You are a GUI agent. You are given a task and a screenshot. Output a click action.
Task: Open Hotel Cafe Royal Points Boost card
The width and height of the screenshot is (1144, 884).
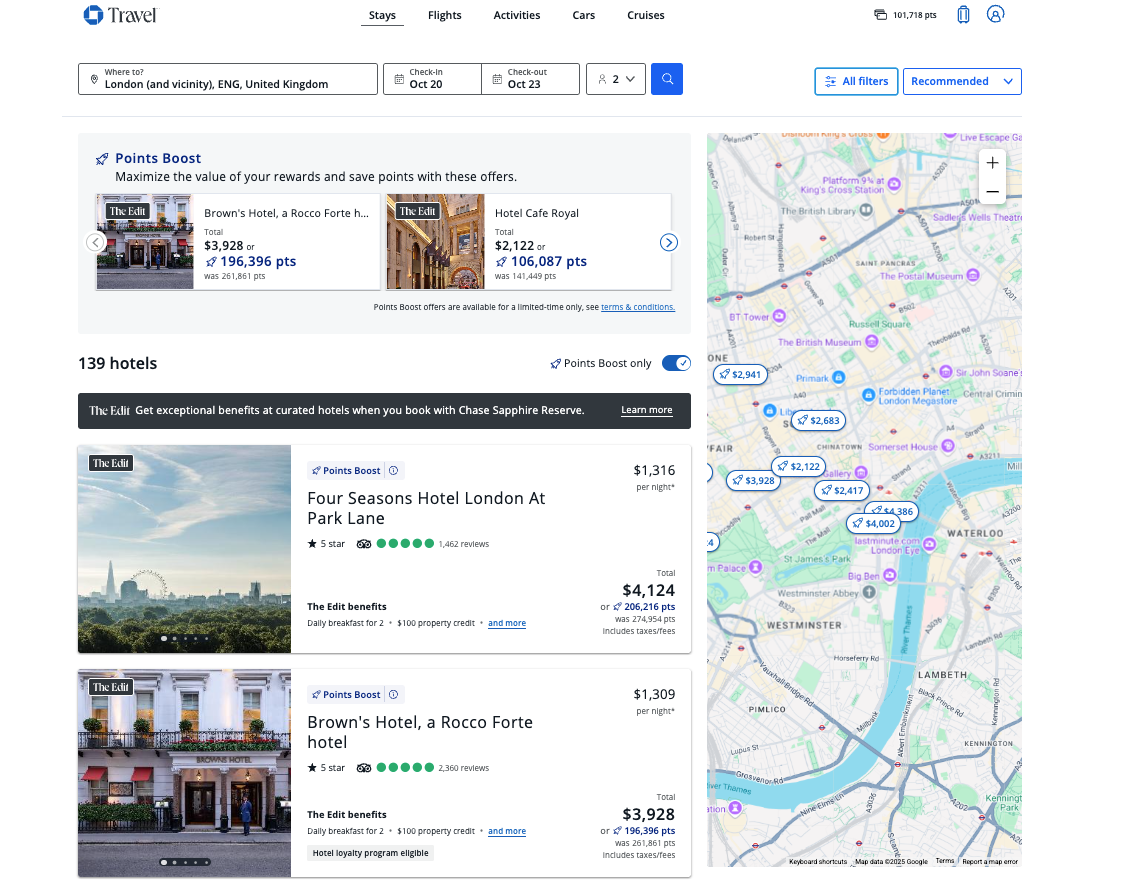529,241
